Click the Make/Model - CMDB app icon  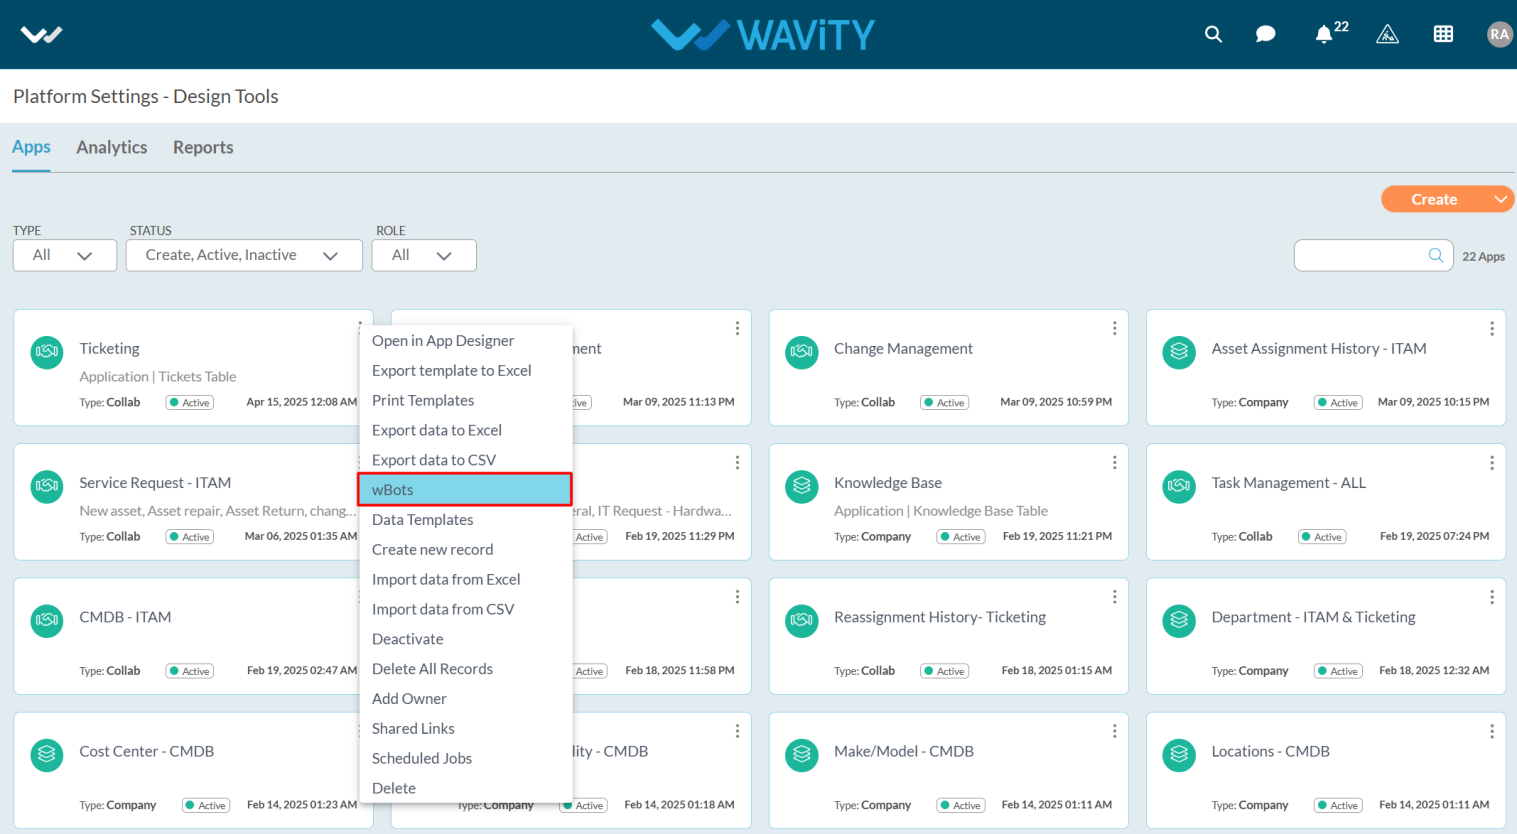[x=802, y=754]
